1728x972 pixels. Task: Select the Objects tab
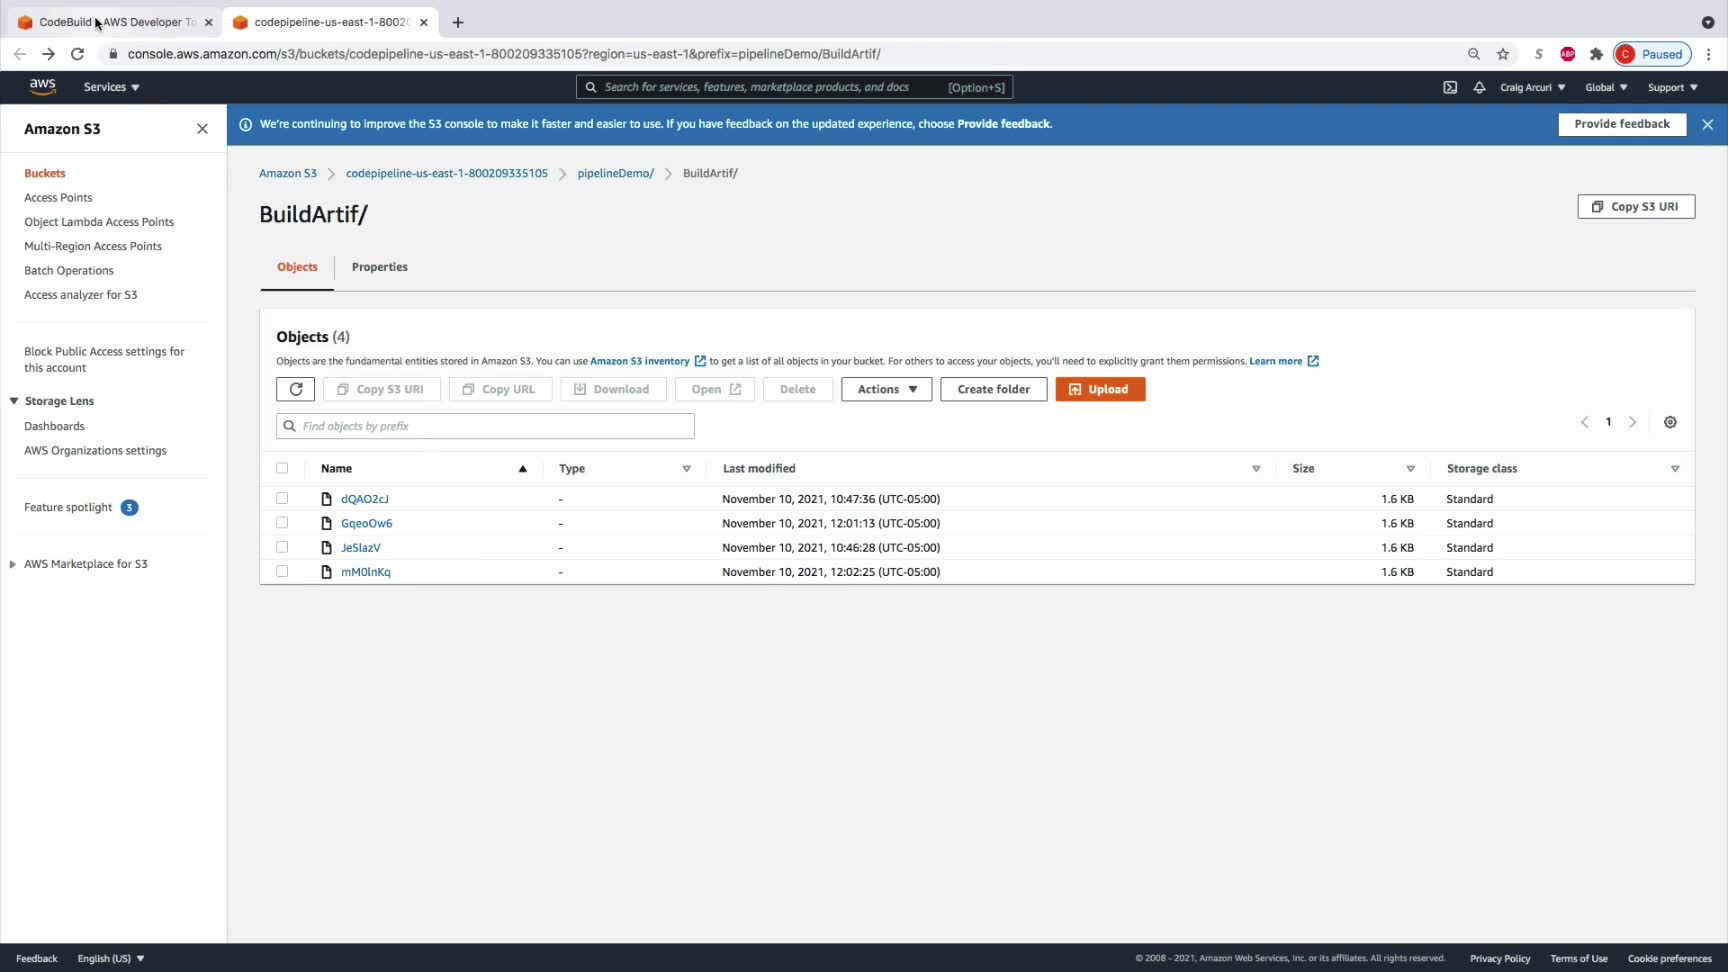click(x=297, y=267)
